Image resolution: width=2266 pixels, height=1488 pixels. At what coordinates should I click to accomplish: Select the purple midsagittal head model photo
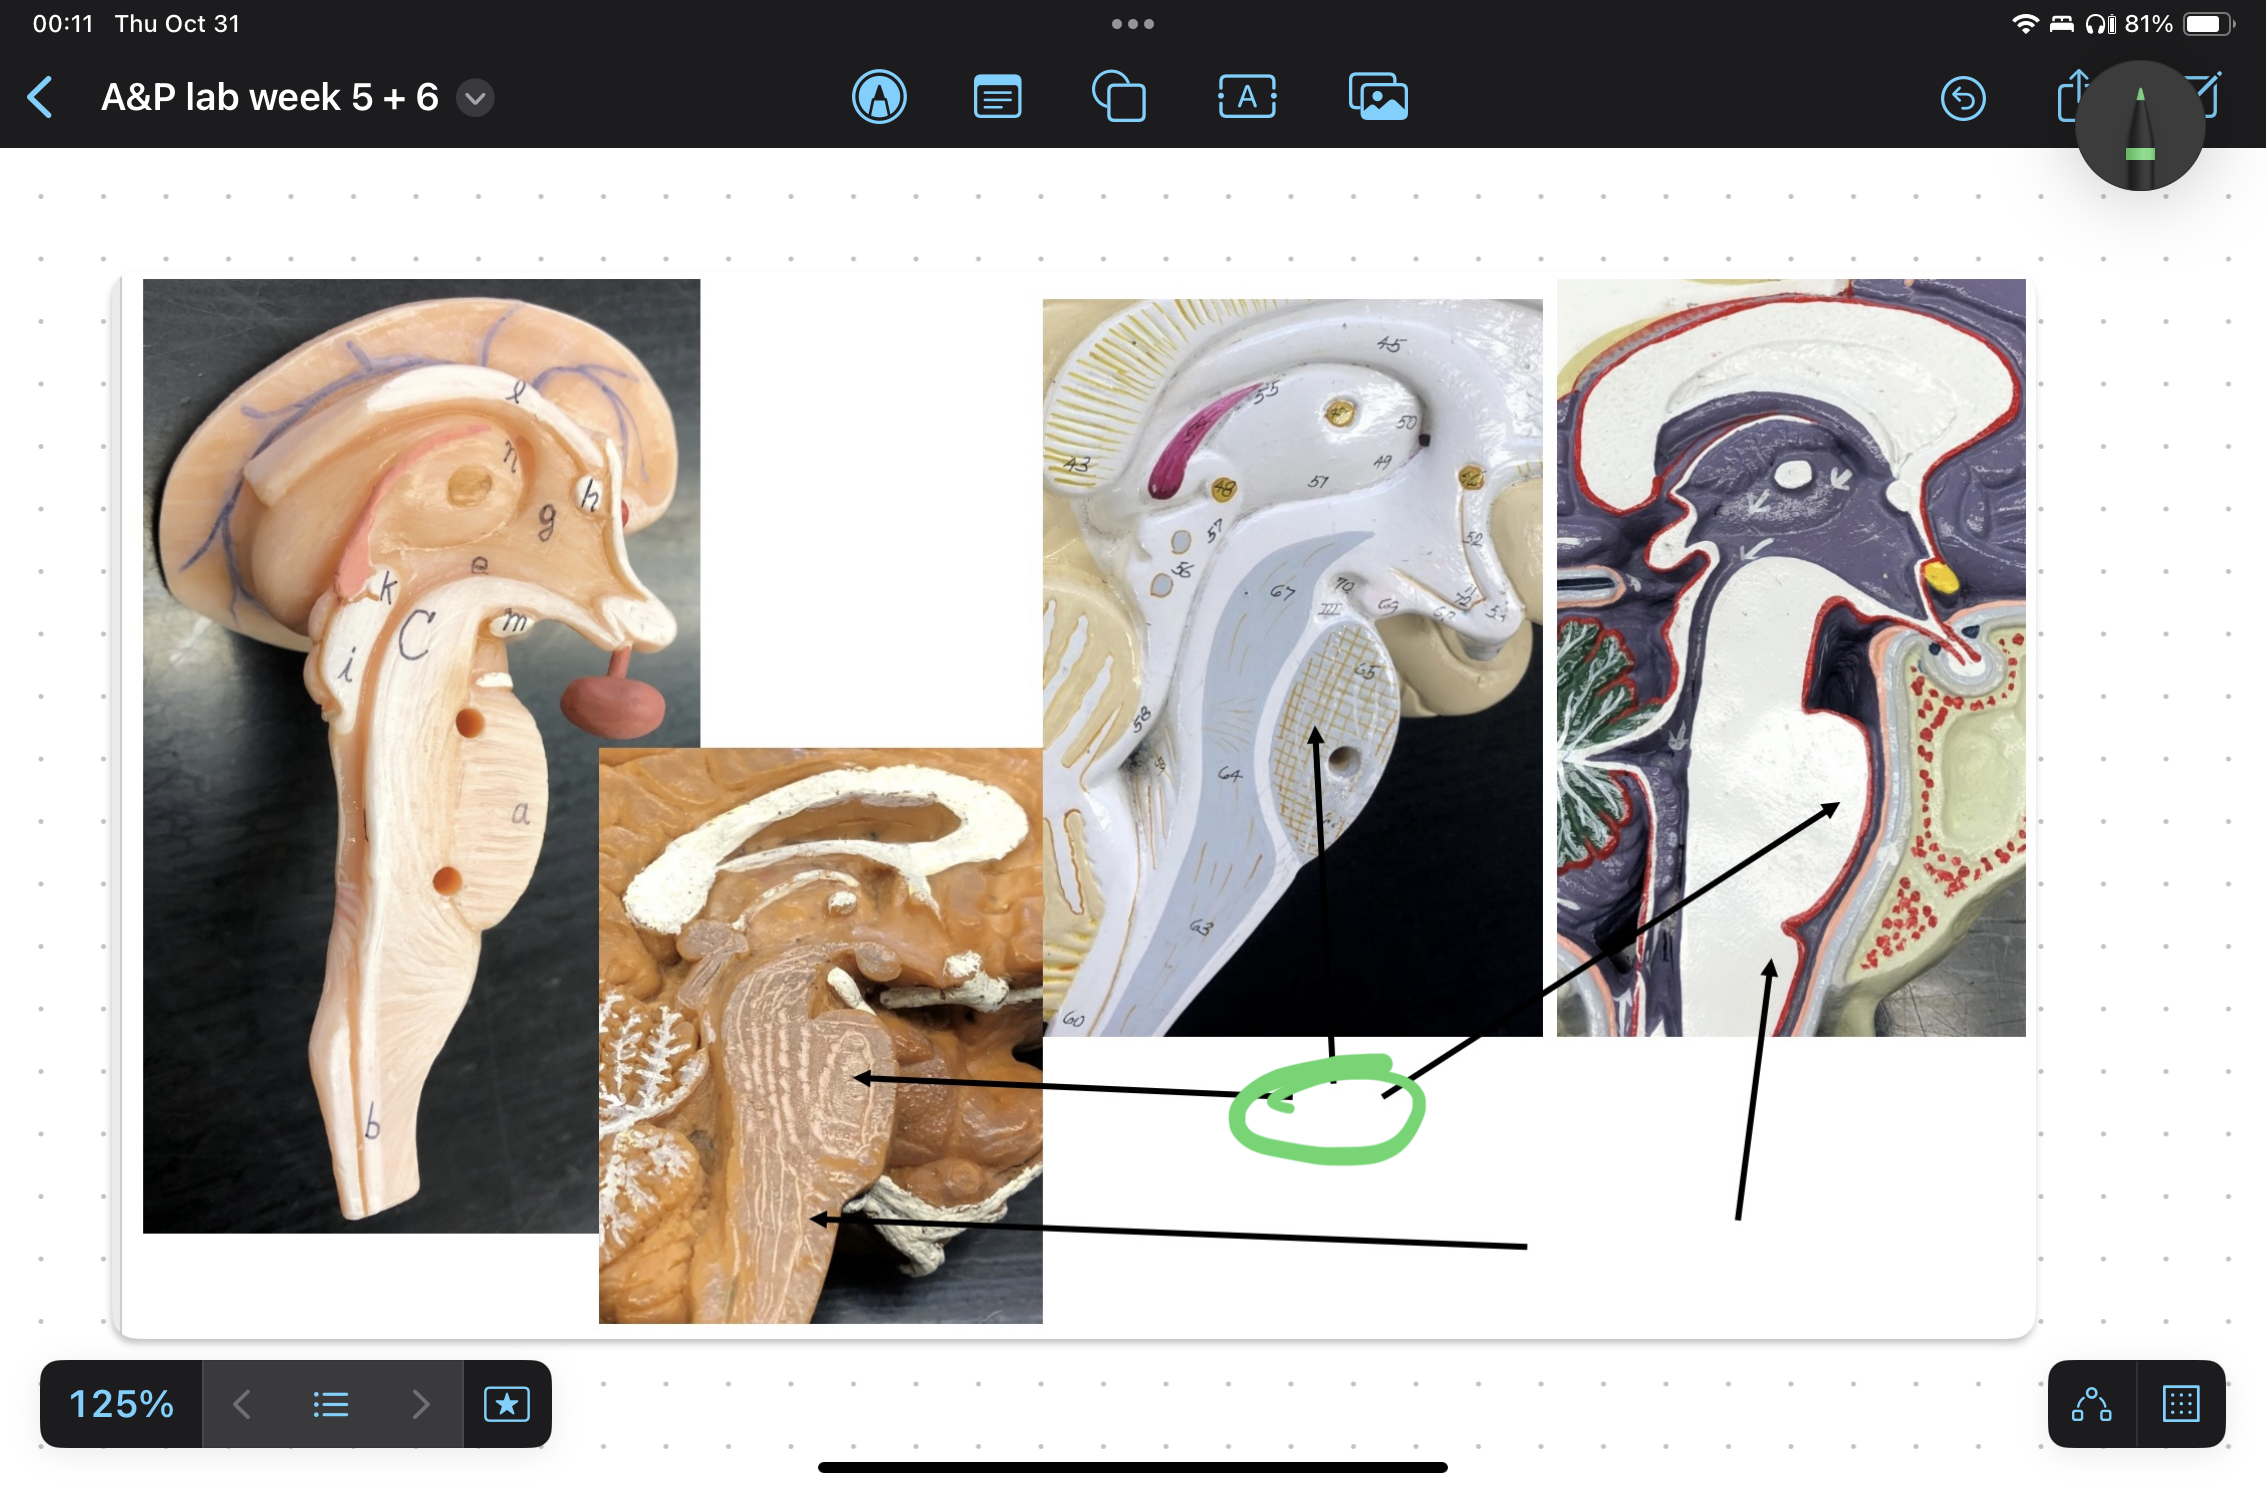tap(1791, 658)
